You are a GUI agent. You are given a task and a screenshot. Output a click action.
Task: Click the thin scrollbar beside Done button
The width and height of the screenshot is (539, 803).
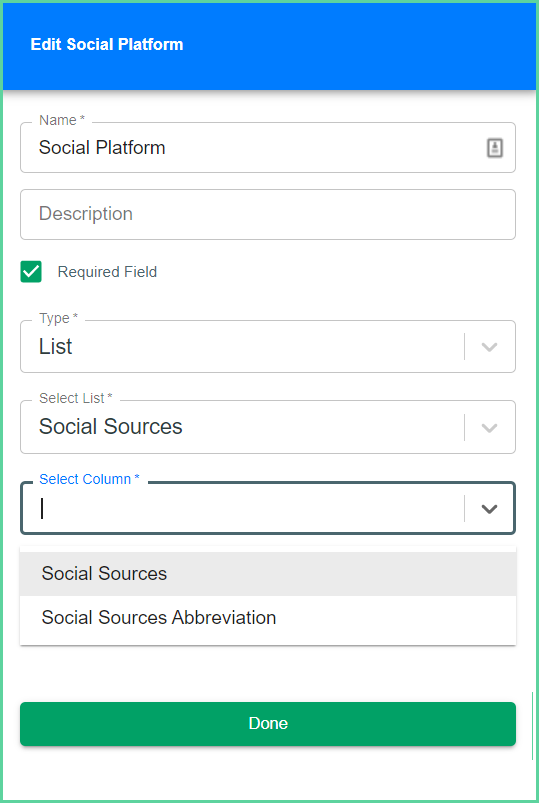pyautogui.click(x=533, y=726)
